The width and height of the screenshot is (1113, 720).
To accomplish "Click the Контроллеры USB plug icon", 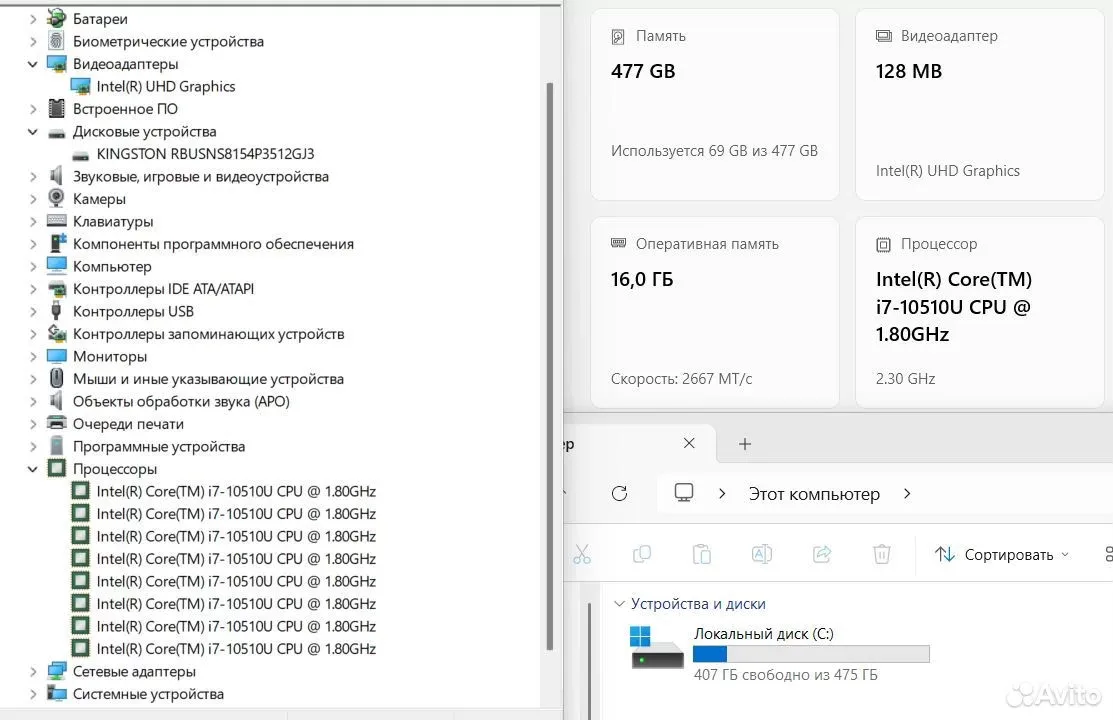I will [x=57, y=311].
